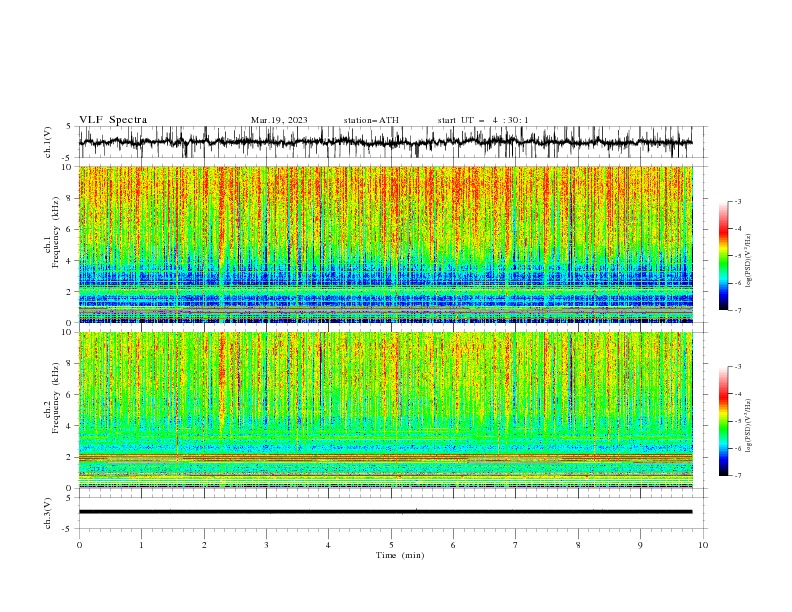792x612 pixels.
Task: Click the '-3' value on upper color scale
Action: [x=737, y=201]
